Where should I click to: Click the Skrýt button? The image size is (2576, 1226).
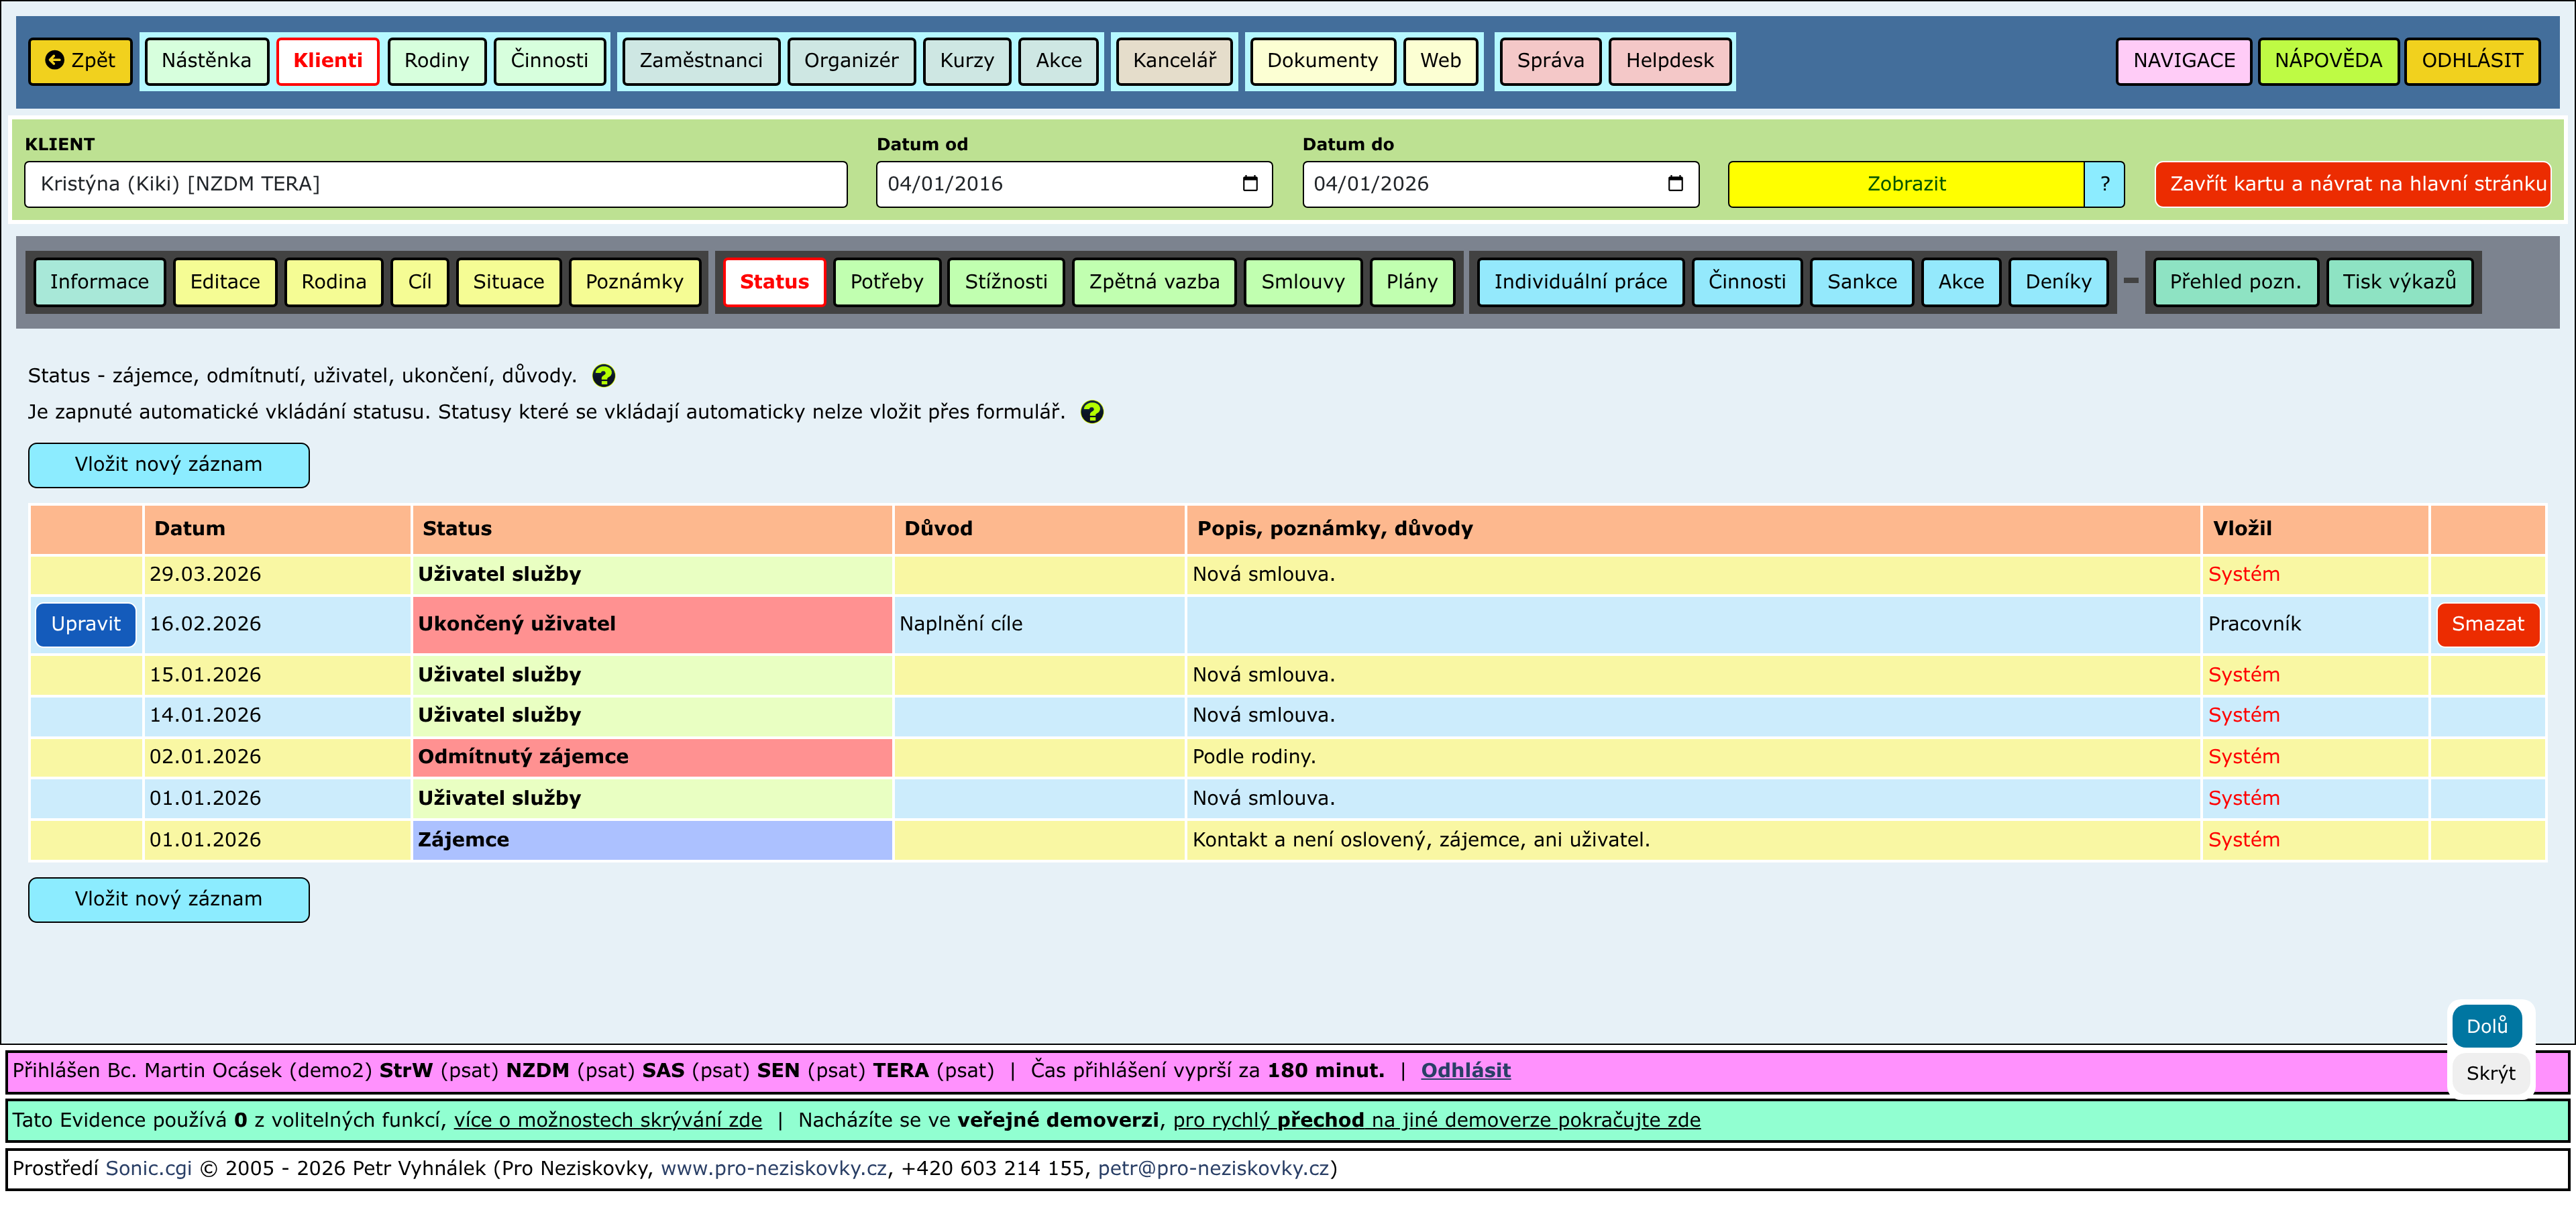click(x=2491, y=1073)
